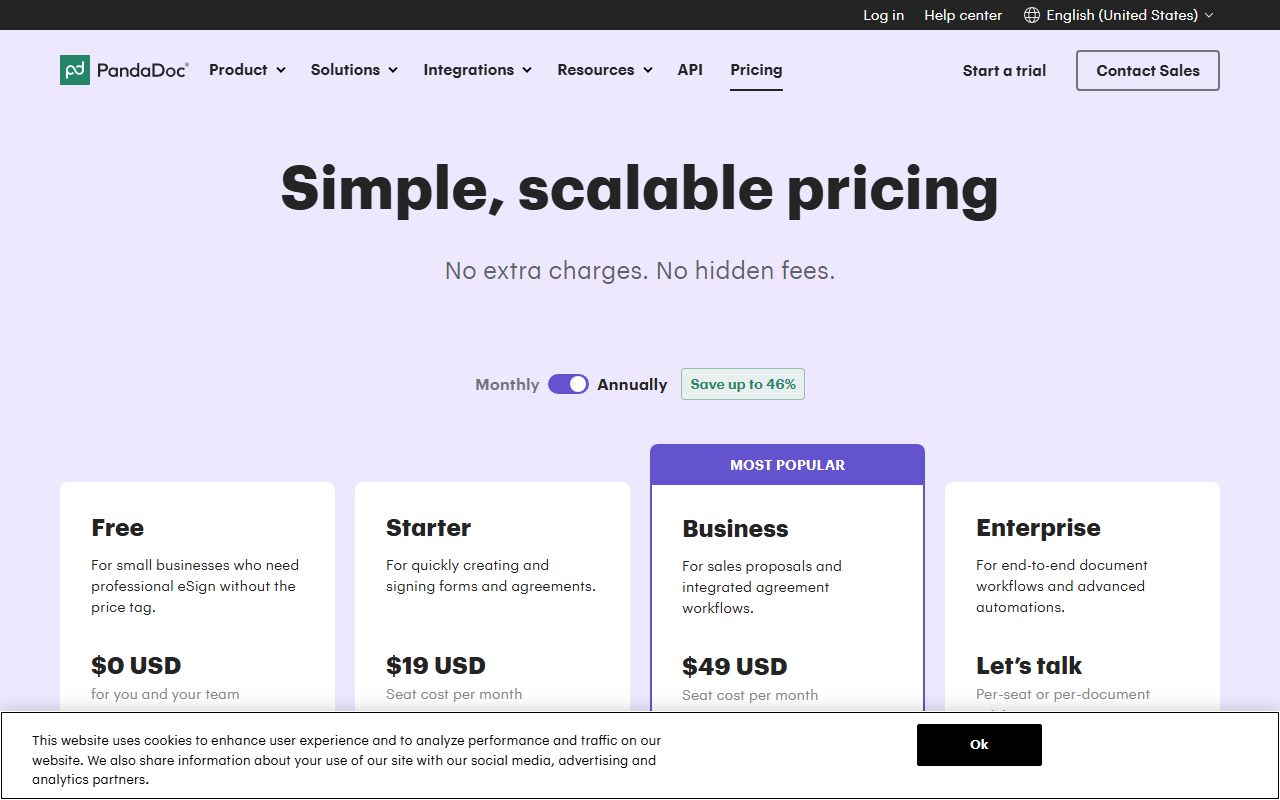
Task: Click the globe language icon
Action: tap(1032, 15)
